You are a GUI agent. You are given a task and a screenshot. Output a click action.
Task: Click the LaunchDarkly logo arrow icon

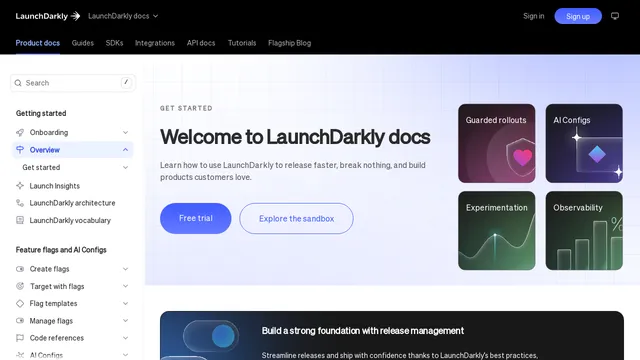tap(76, 16)
